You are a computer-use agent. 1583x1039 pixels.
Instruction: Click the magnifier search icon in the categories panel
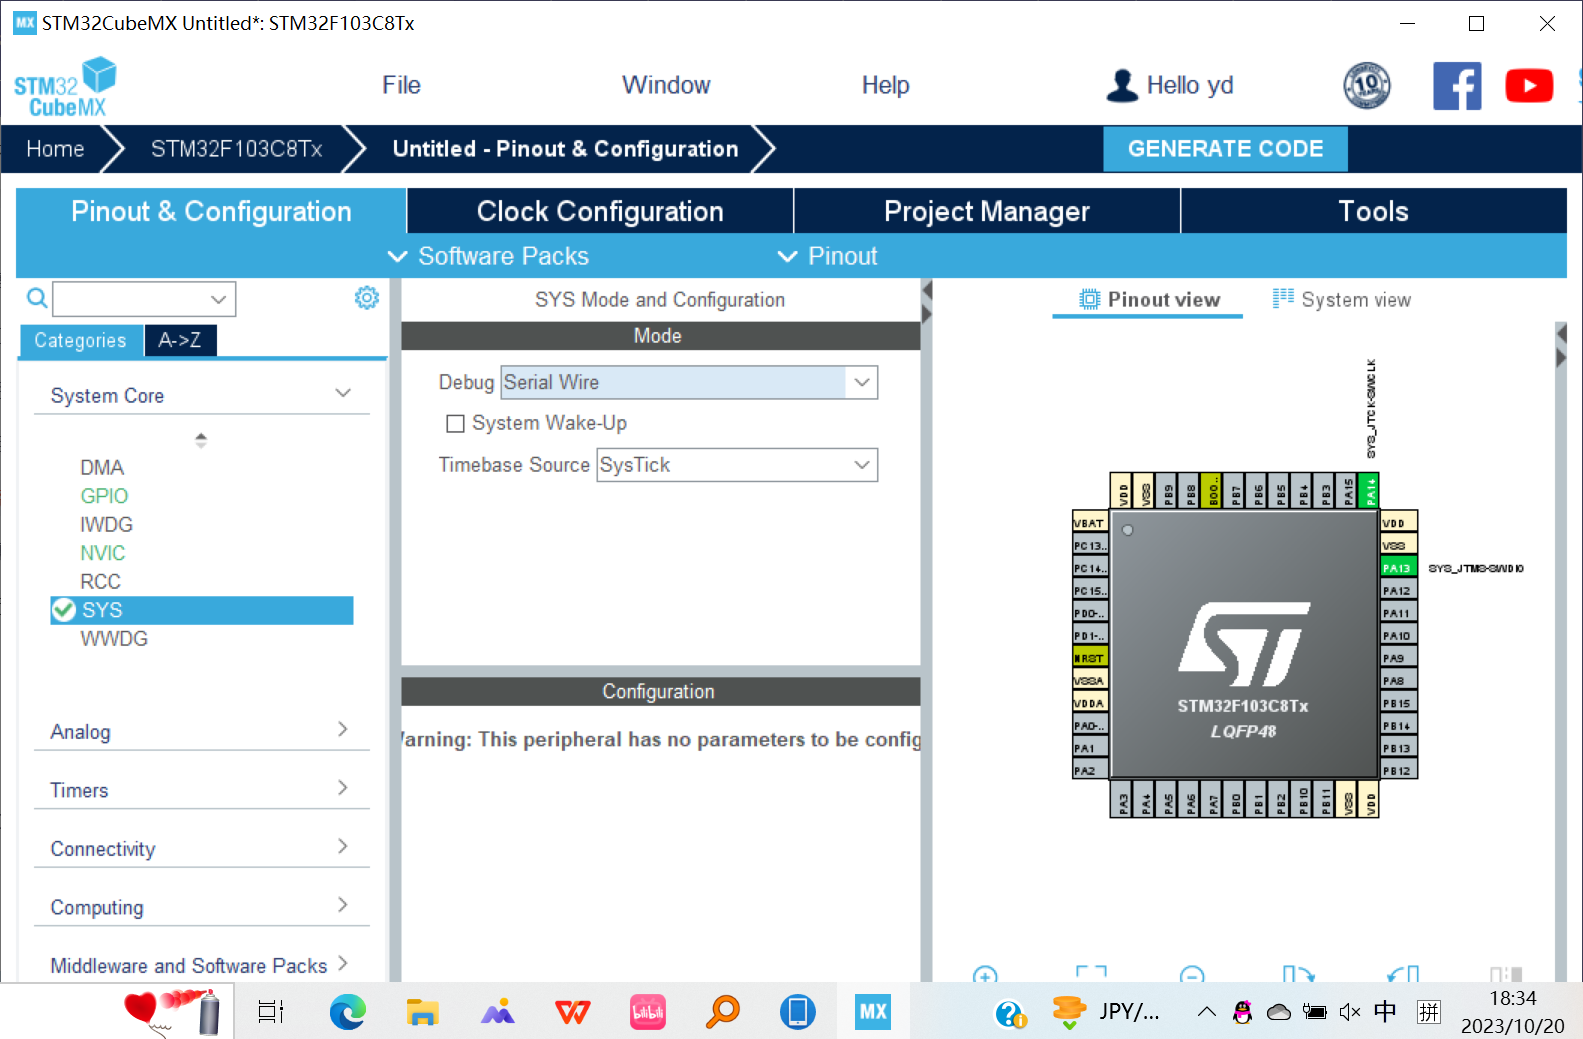click(x=37, y=298)
